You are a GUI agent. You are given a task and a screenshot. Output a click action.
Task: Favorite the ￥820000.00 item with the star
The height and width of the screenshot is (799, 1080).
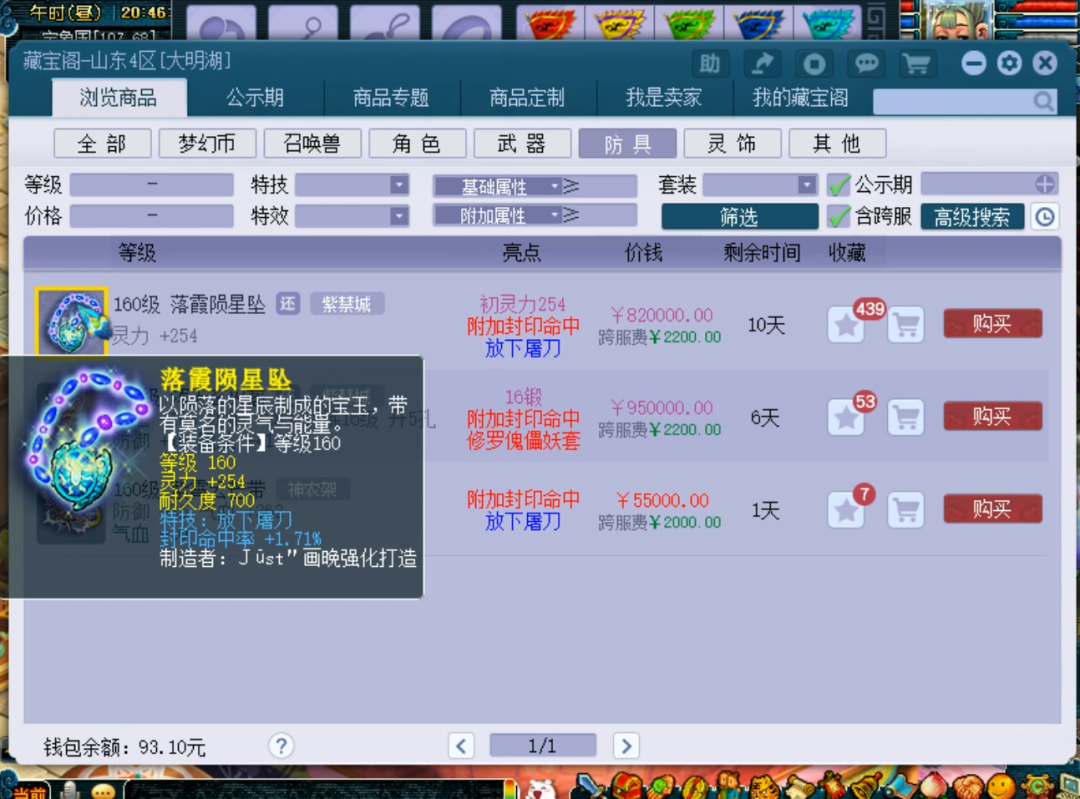point(847,324)
